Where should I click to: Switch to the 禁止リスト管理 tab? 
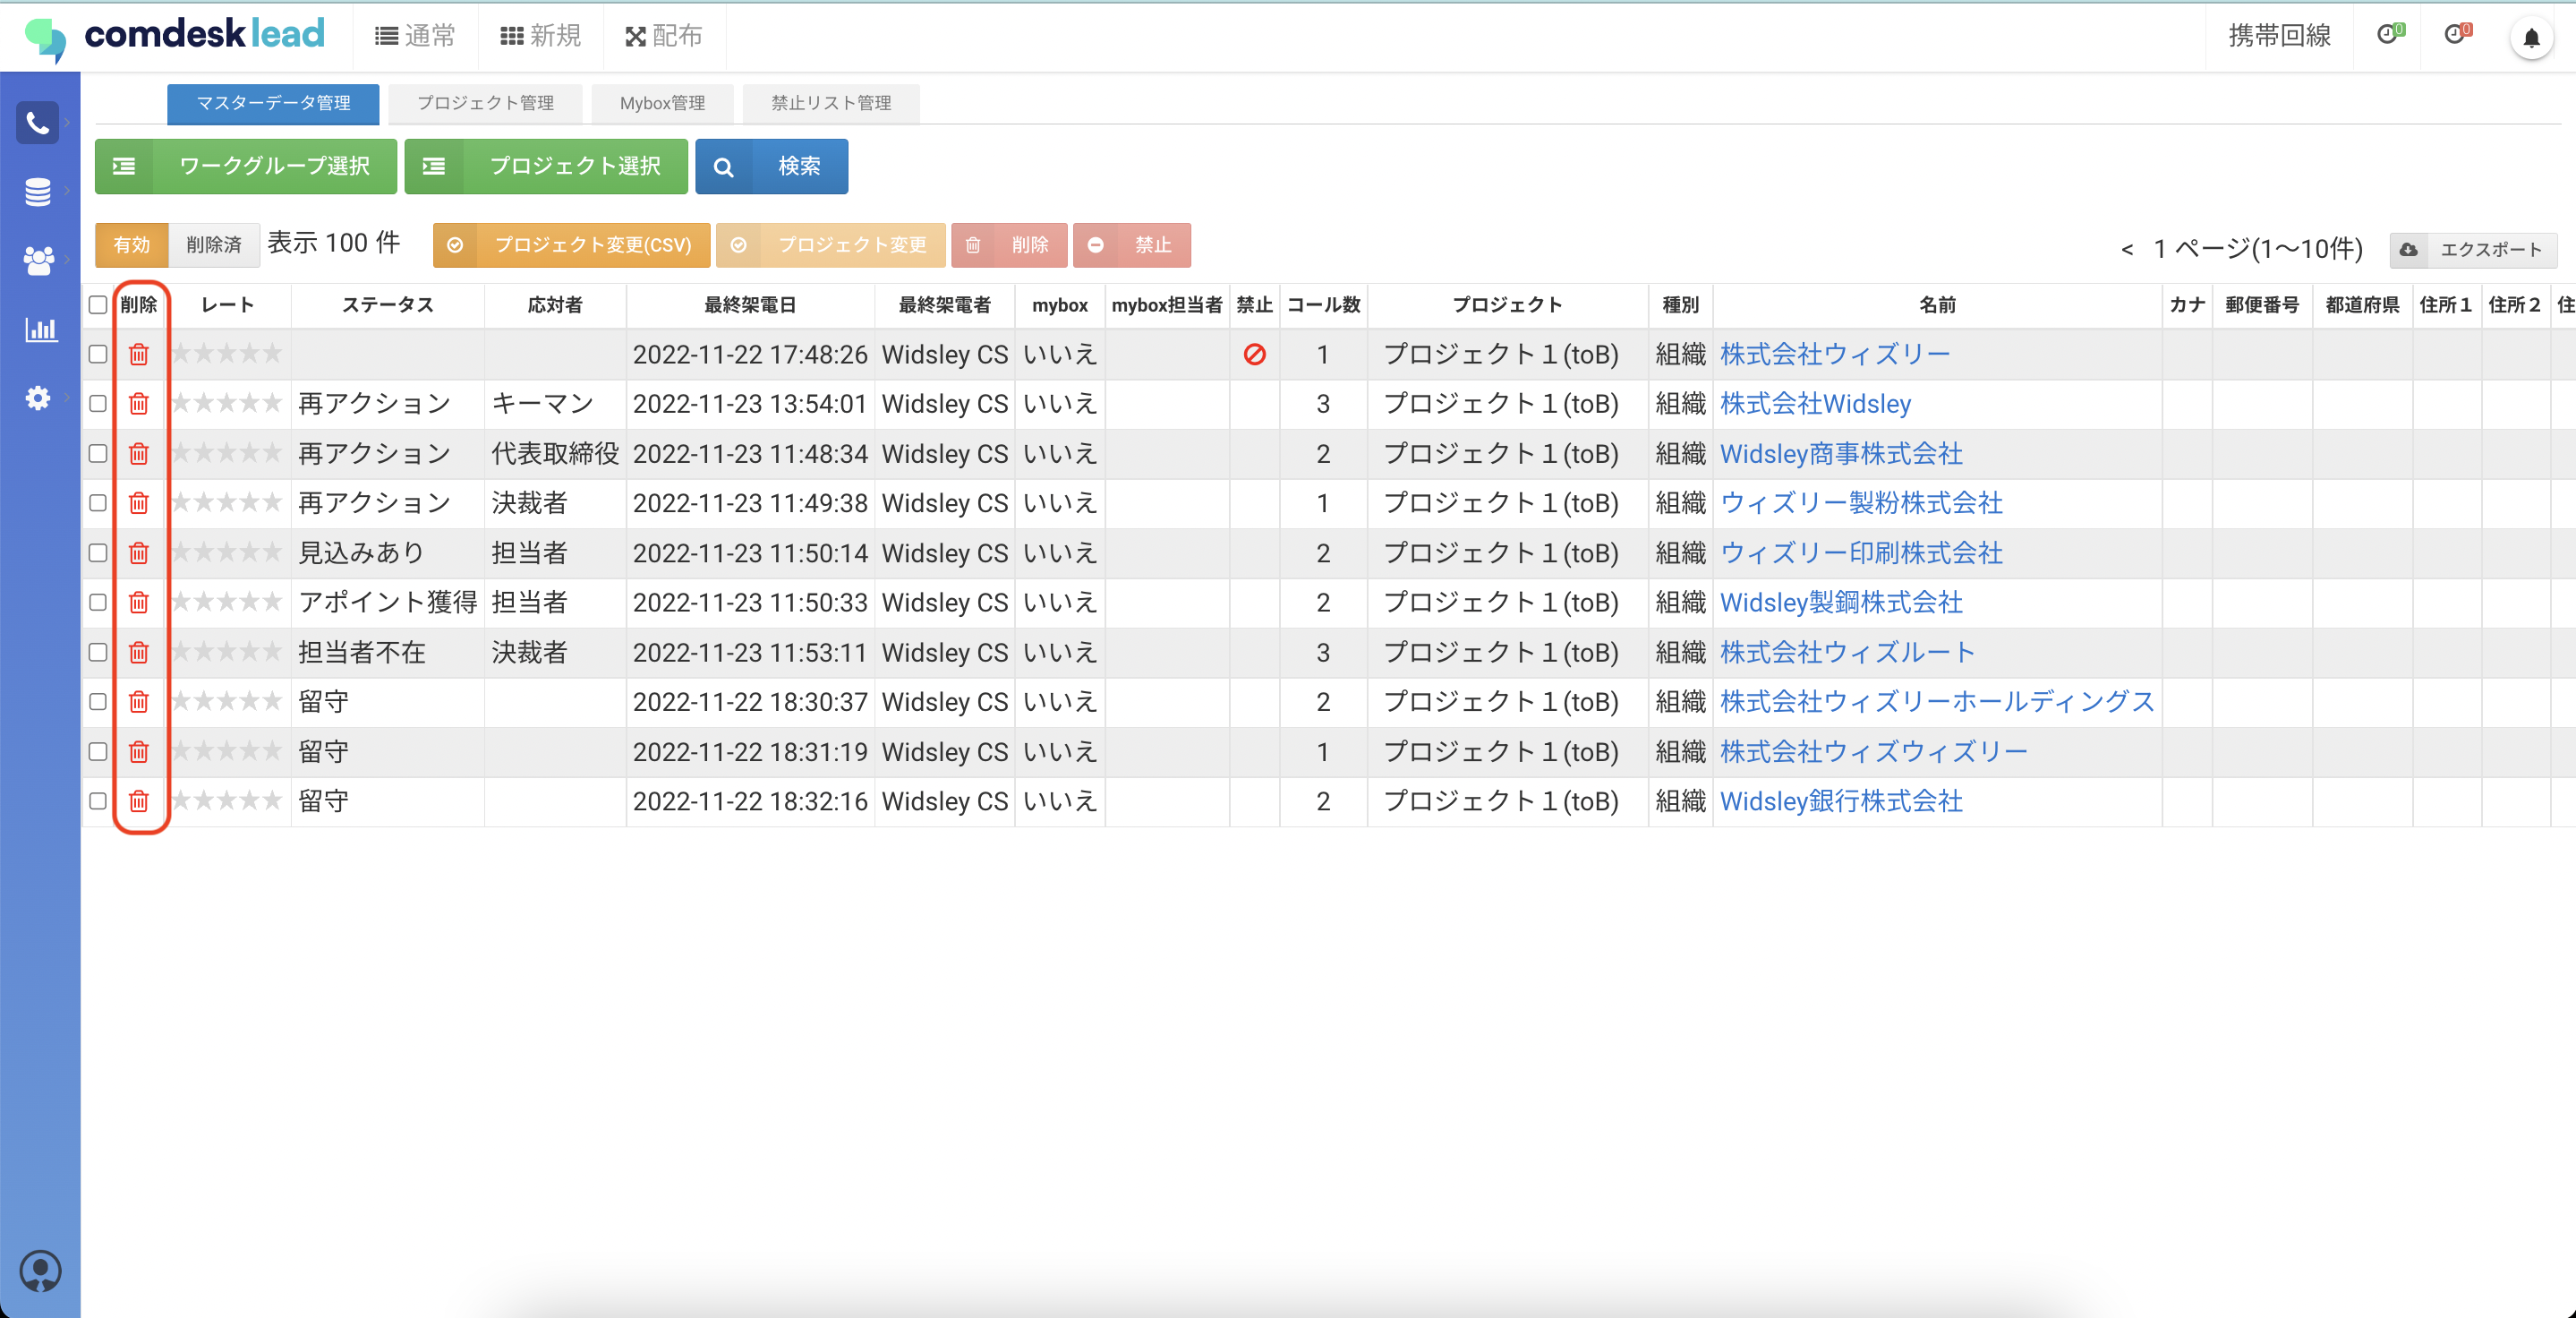point(830,103)
